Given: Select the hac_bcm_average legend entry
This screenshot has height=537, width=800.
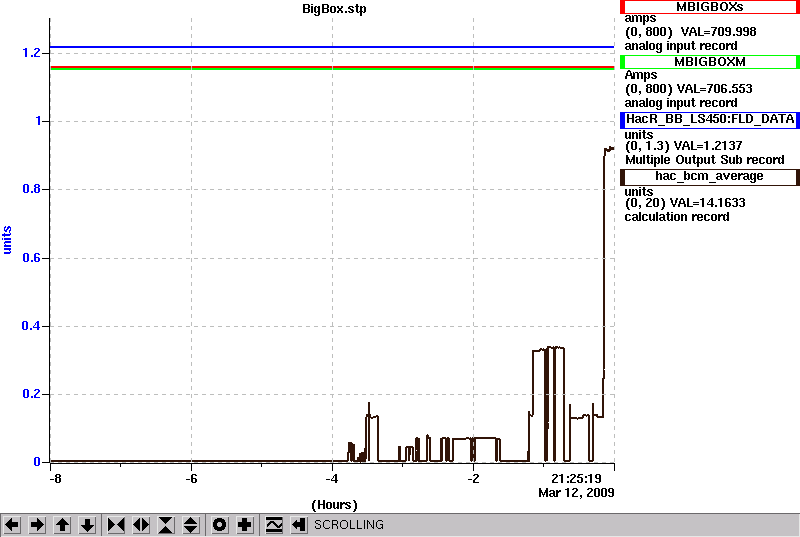Looking at the screenshot, I should (x=710, y=176).
